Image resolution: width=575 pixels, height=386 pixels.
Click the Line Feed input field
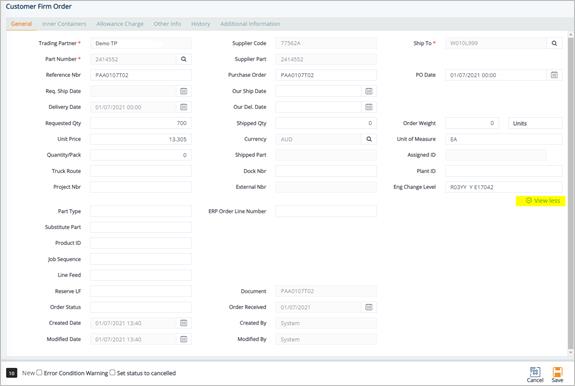click(141, 275)
